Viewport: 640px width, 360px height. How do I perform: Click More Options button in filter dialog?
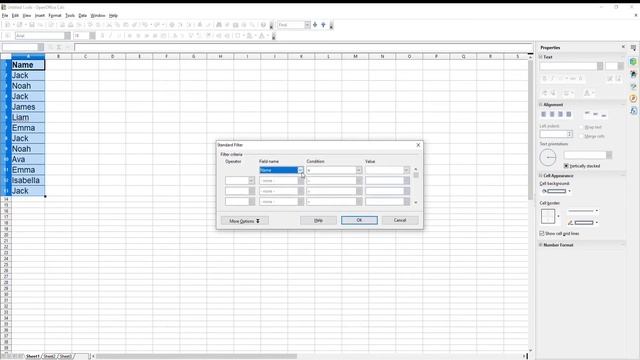[x=244, y=221]
